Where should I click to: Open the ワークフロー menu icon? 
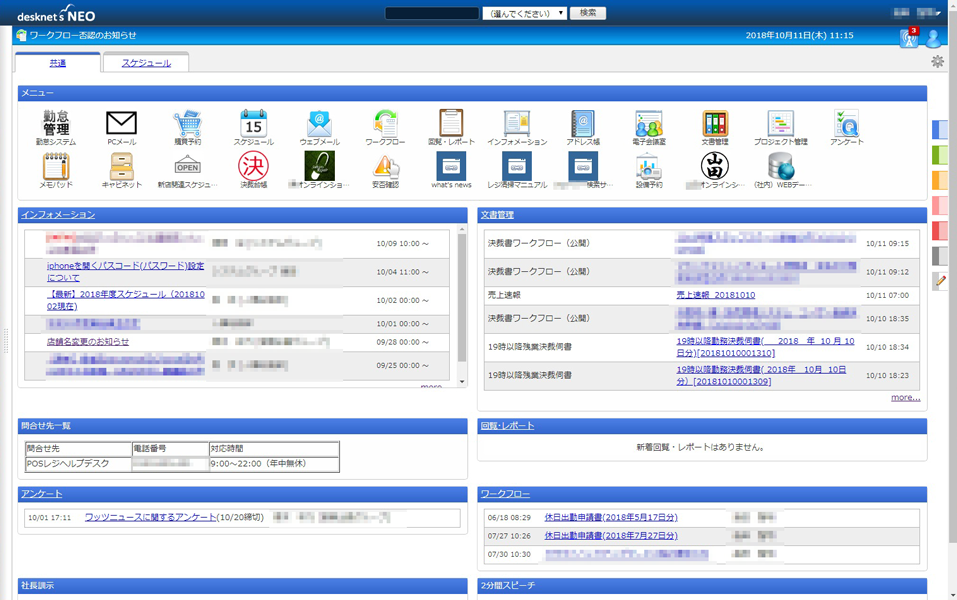coord(385,124)
